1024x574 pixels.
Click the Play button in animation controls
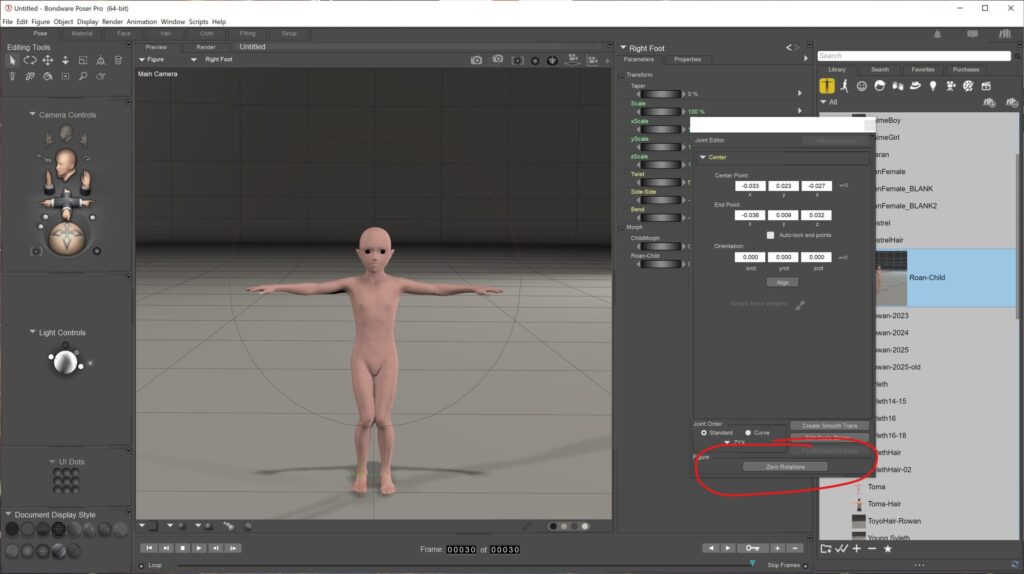pyautogui.click(x=199, y=549)
